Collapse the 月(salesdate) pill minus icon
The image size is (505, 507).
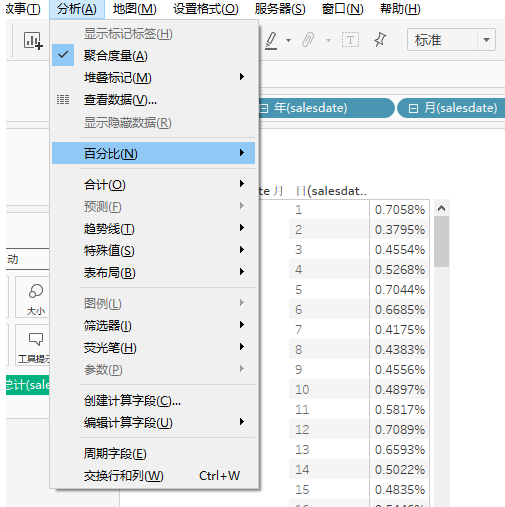pyautogui.click(x=413, y=108)
